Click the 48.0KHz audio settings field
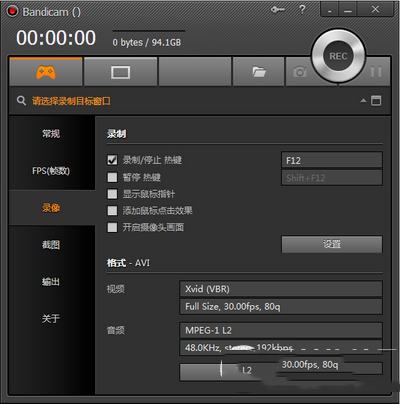The image size is (400, 404). (x=281, y=348)
